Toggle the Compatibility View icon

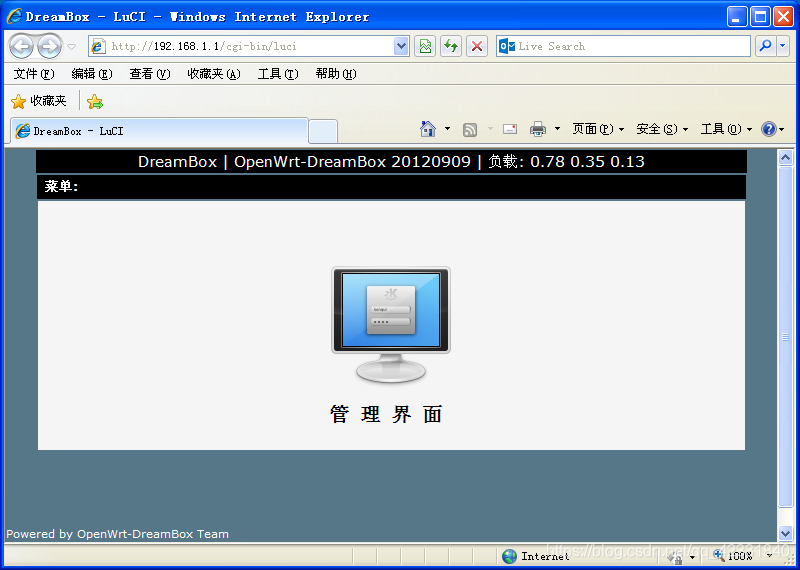424,46
